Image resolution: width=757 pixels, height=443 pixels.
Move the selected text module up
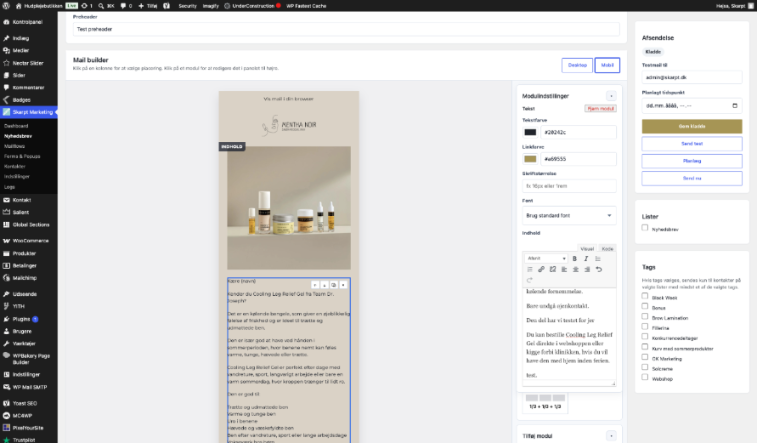315,285
